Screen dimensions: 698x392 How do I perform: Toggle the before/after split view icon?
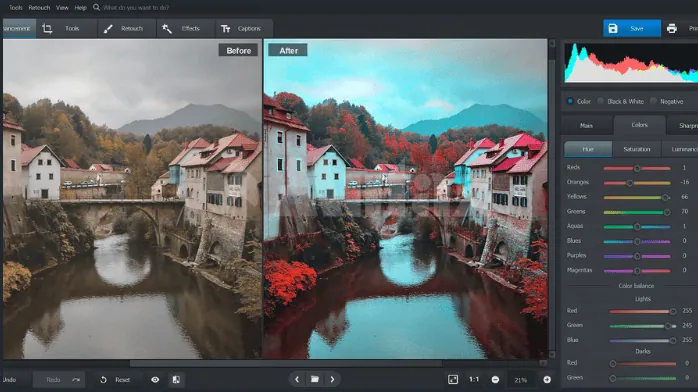176,380
